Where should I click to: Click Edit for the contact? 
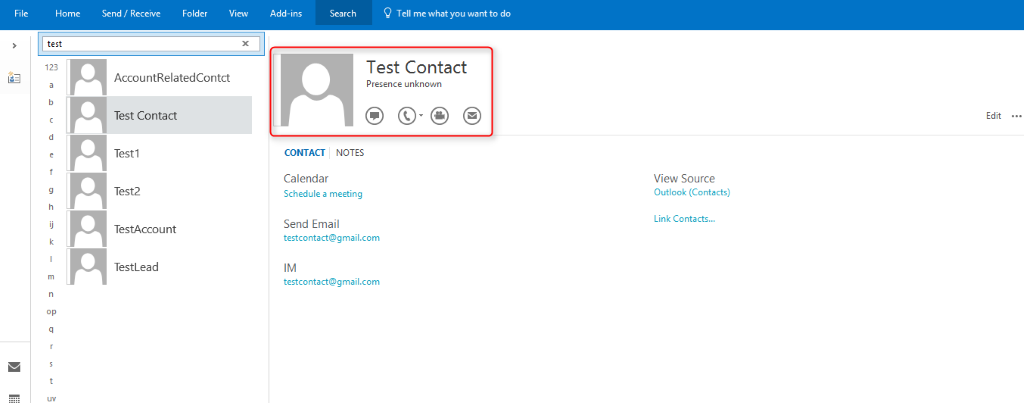tap(993, 116)
